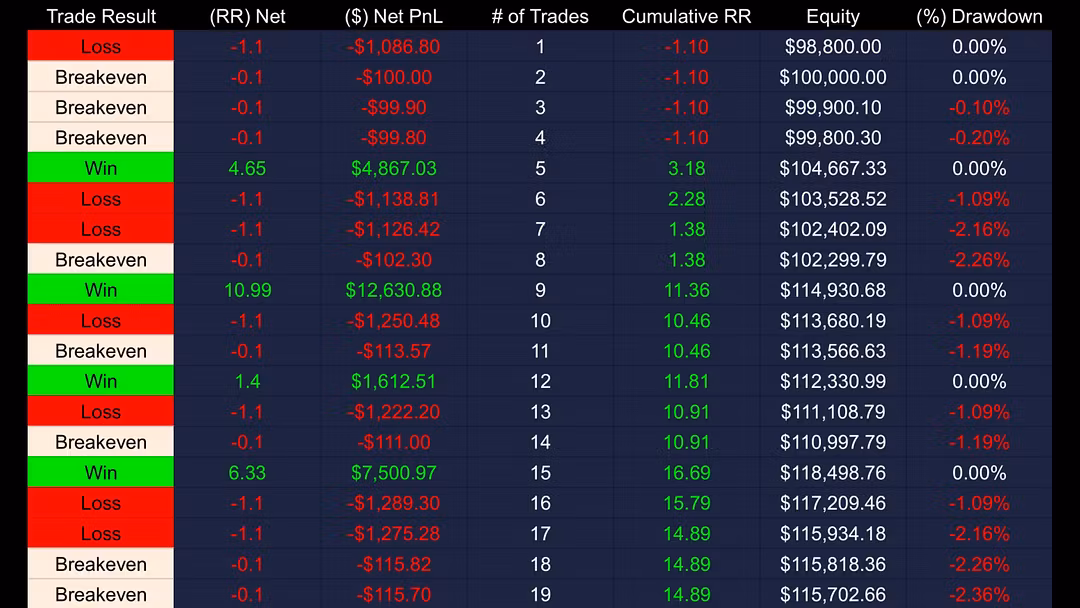Click the $12,630.88 Net PnL cell
Image resolution: width=1080 pixels, height=608 pixels.
tap(393, 290)
